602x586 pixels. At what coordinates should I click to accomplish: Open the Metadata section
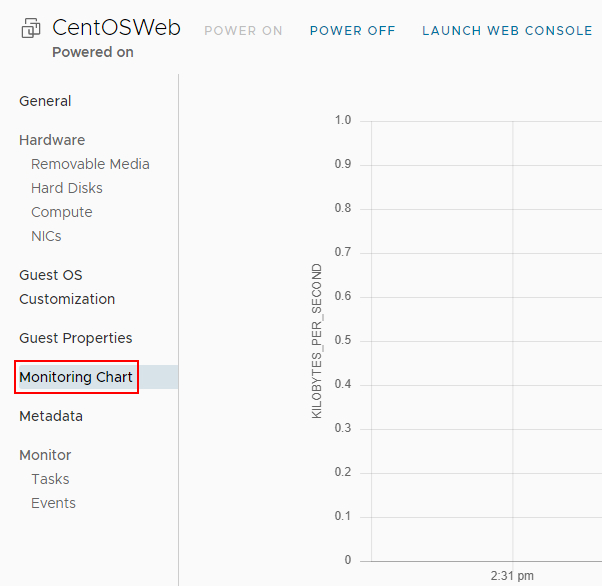click(51, 416)
